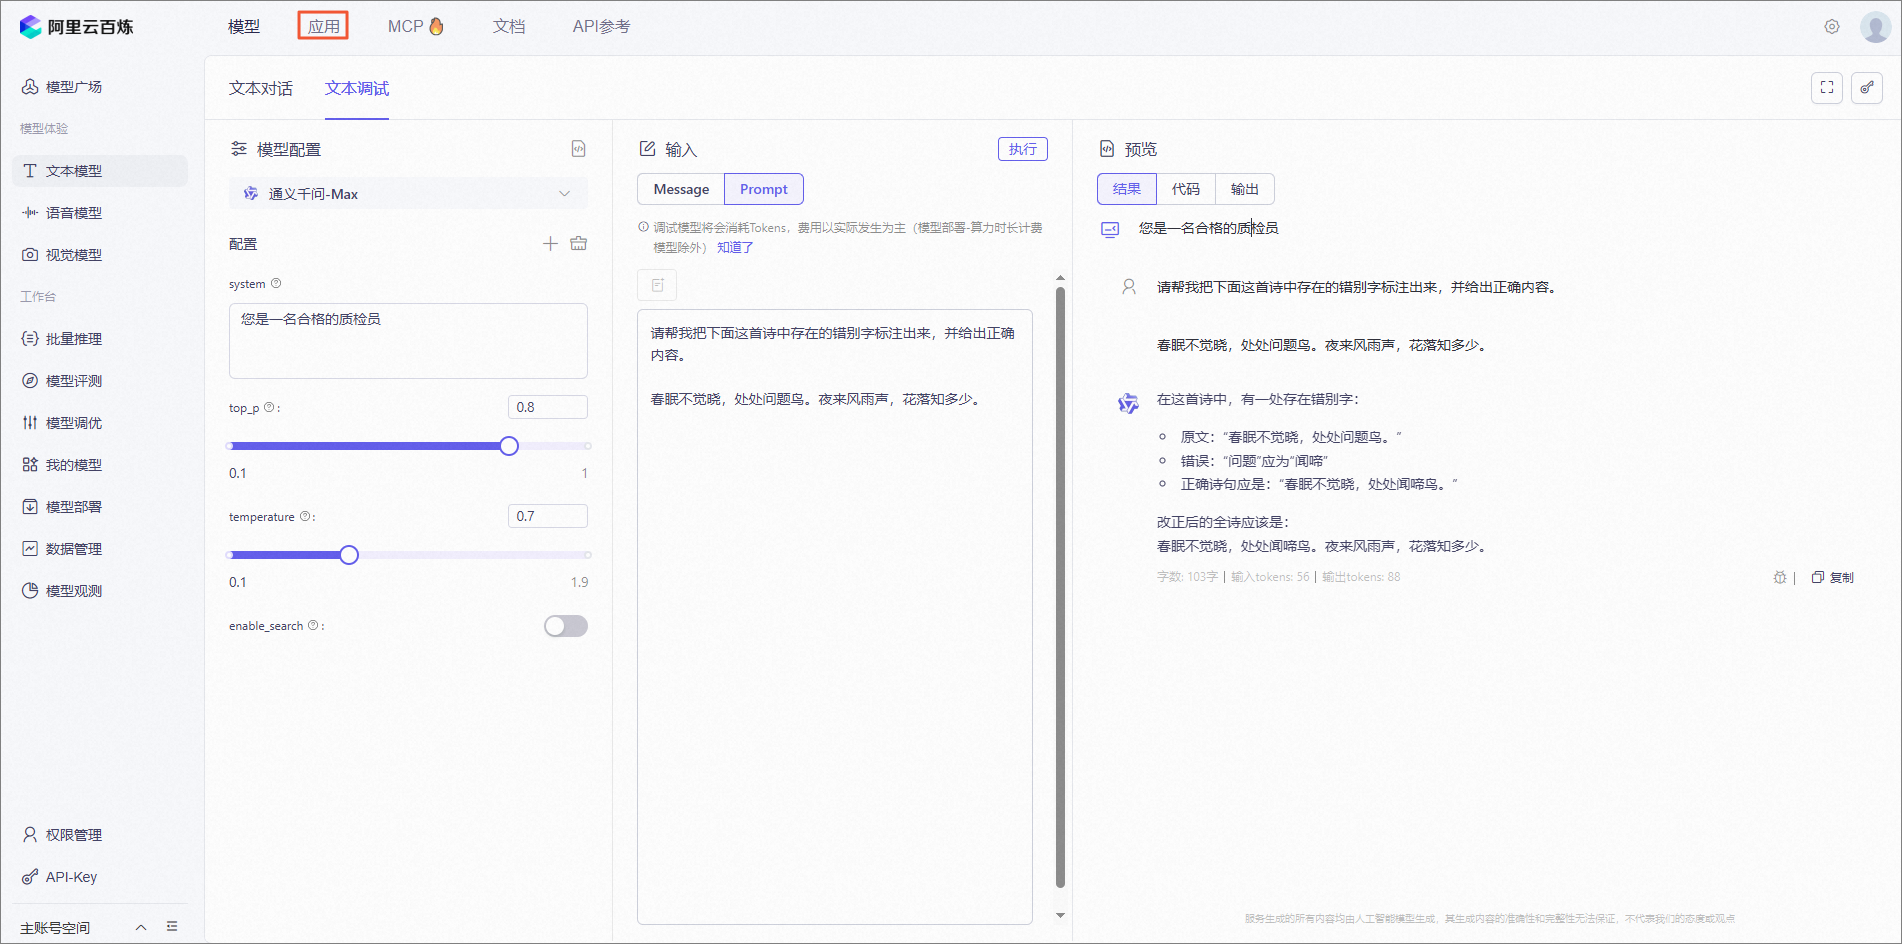This screenshot has width=1902, height=944.
Task: Collapse sidebar with the menu icon at bottom
Action: point(172,927)
